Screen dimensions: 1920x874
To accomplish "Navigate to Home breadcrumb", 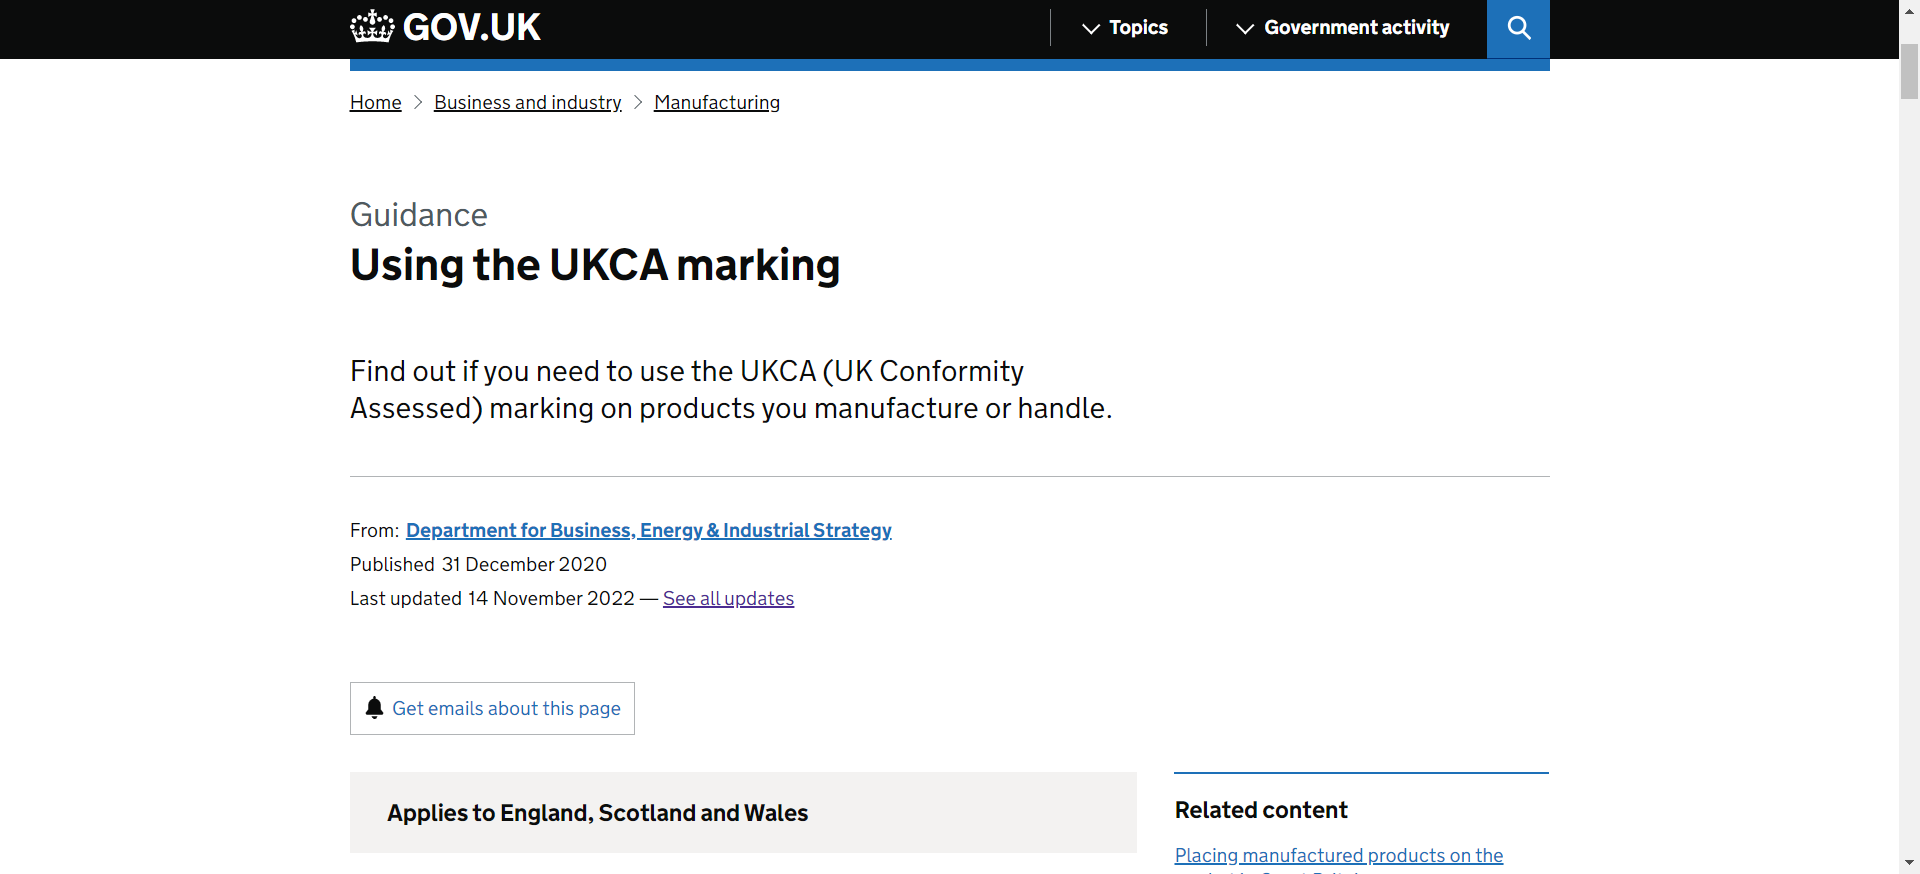I will pyautogui.click(x=374, y=102).
